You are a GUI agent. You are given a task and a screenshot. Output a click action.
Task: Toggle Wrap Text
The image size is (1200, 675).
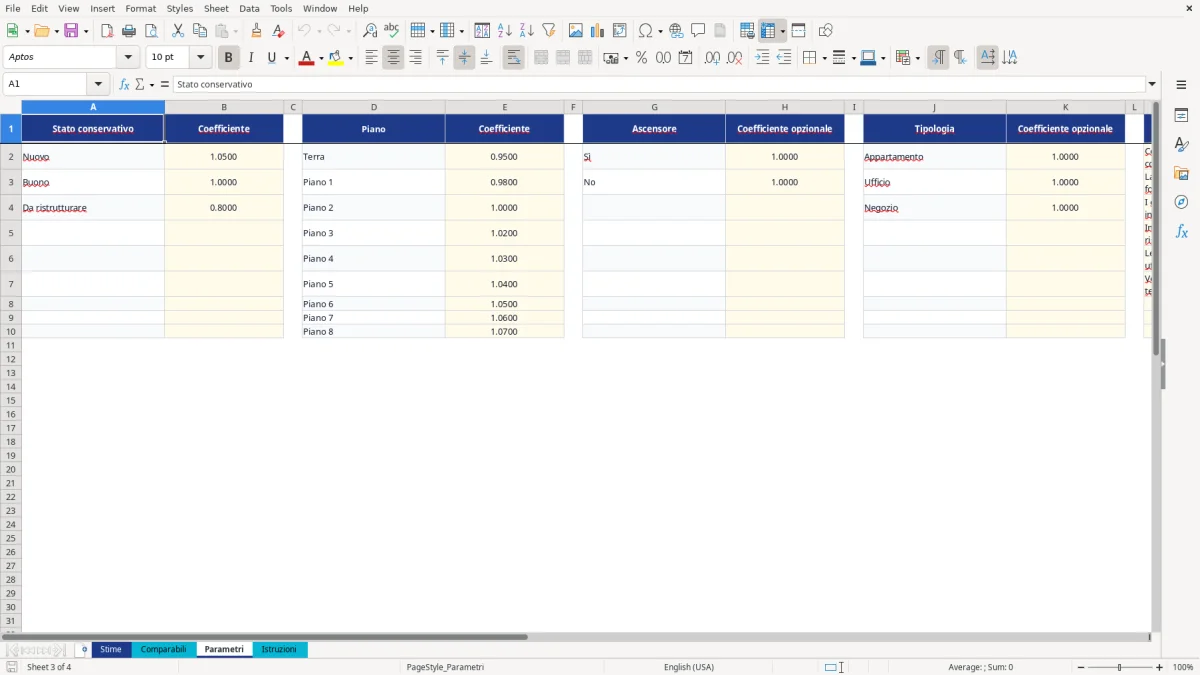(513, 58)
